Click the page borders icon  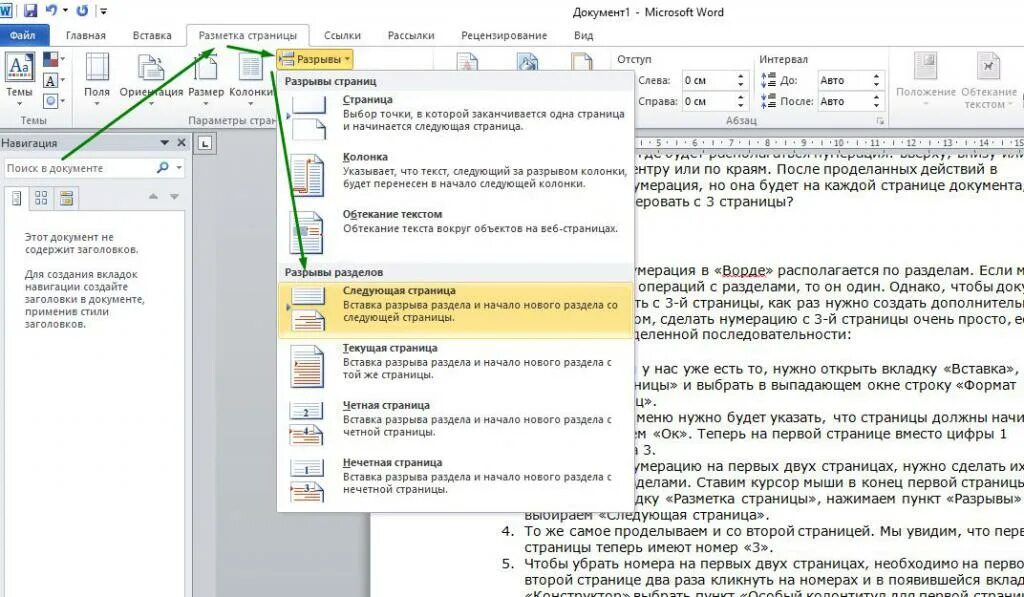581,61
